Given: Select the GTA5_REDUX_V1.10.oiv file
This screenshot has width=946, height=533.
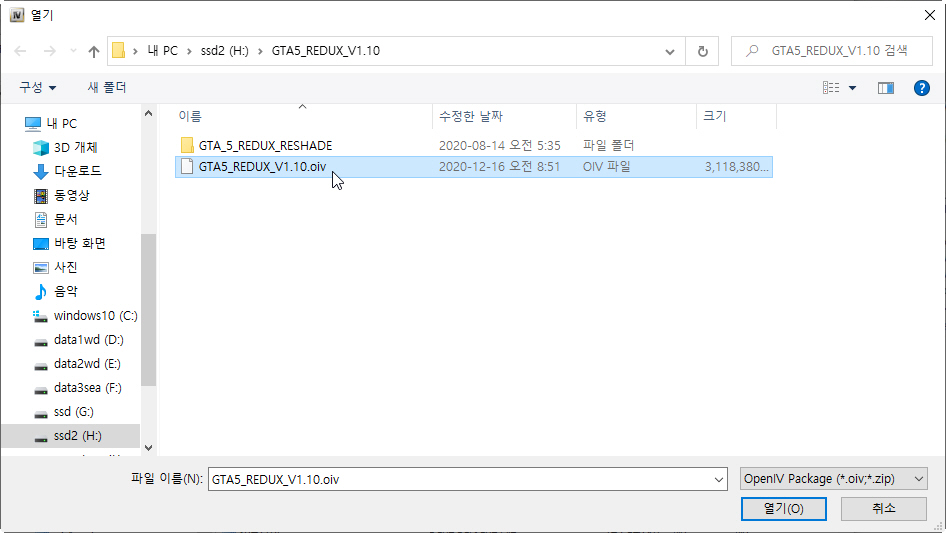Looking at the screenshot, I should tap(262, 167).
